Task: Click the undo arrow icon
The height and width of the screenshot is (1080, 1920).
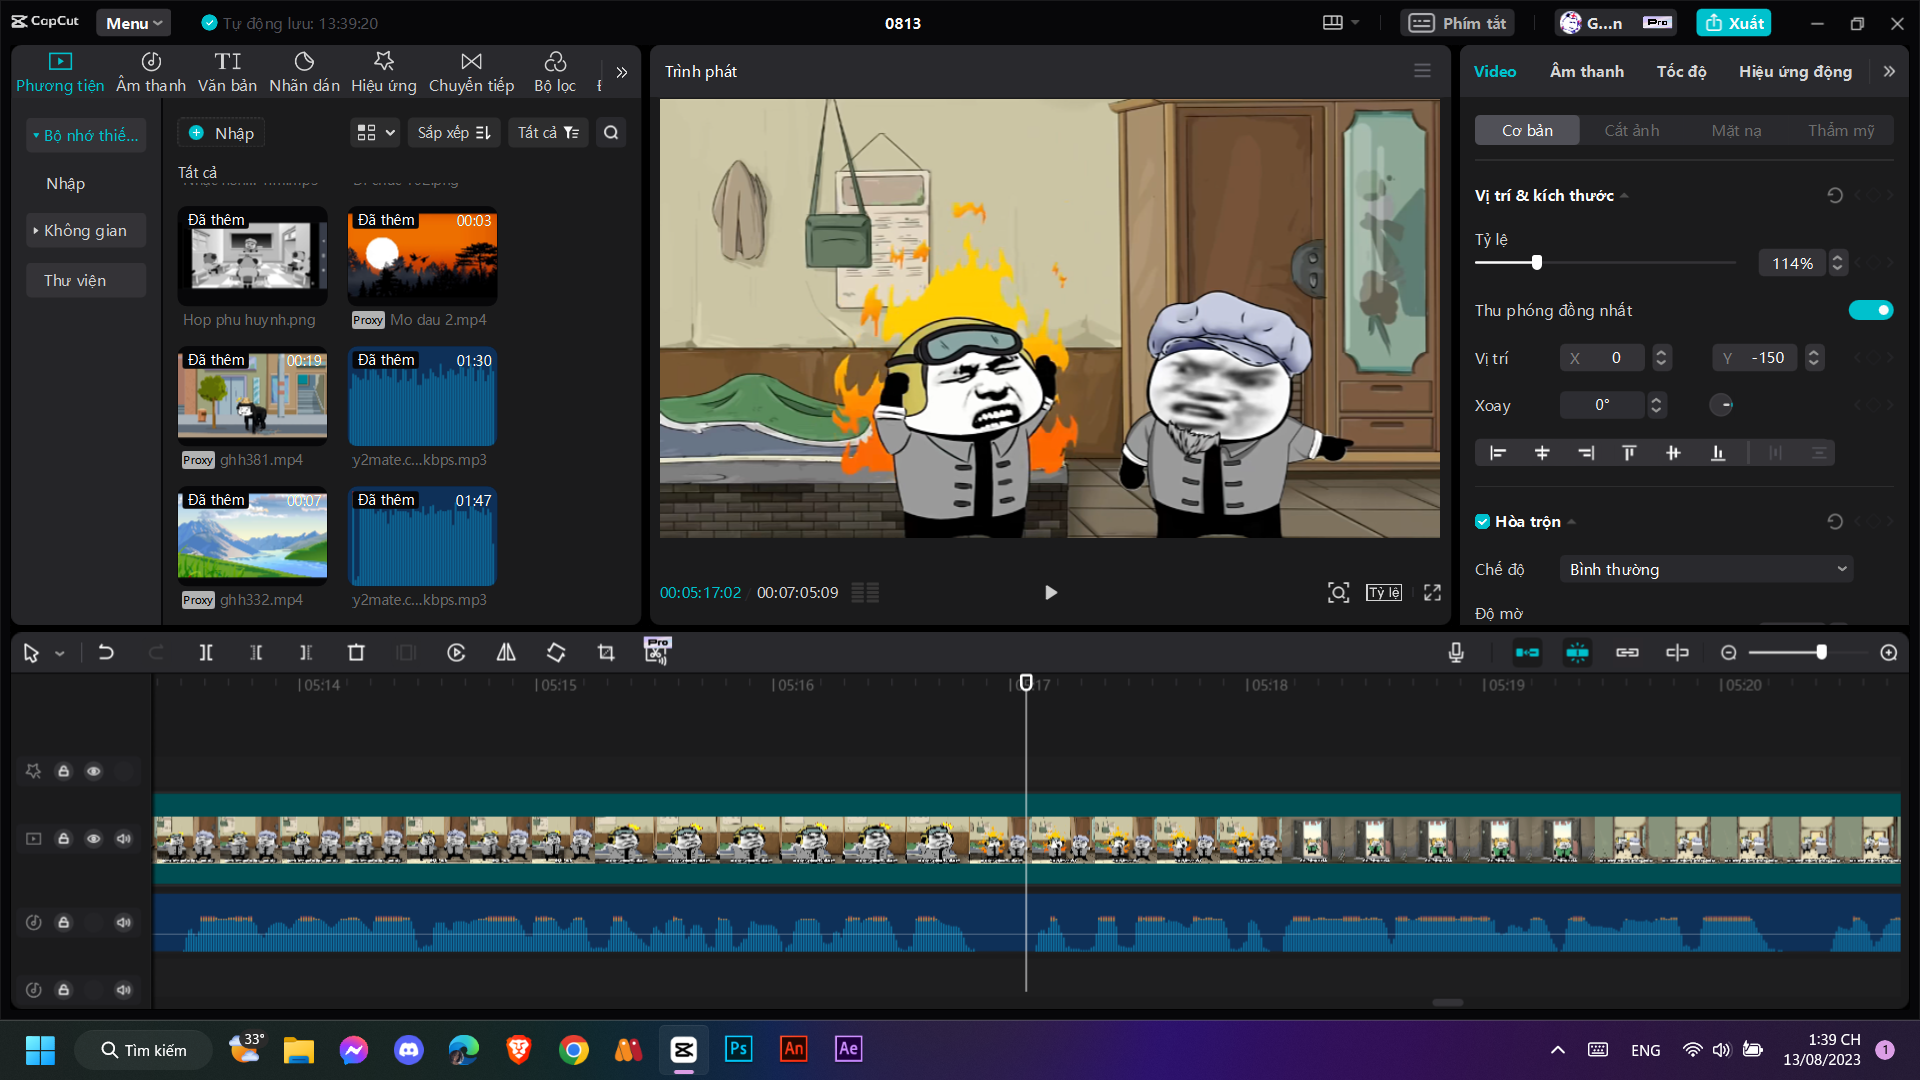Action: pyautogui.click(x=106, y=653)
